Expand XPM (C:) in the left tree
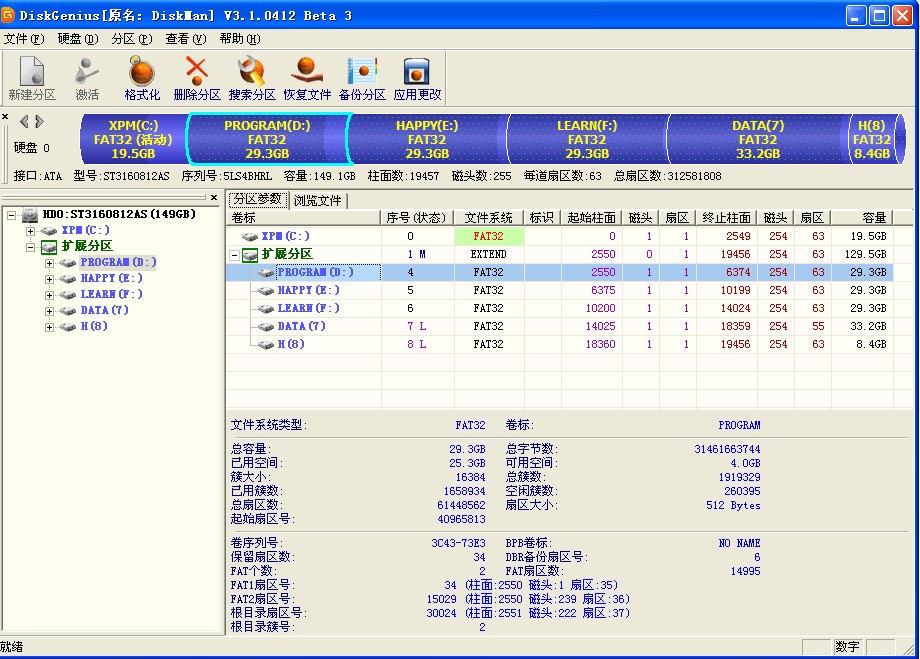 [31, 231]
